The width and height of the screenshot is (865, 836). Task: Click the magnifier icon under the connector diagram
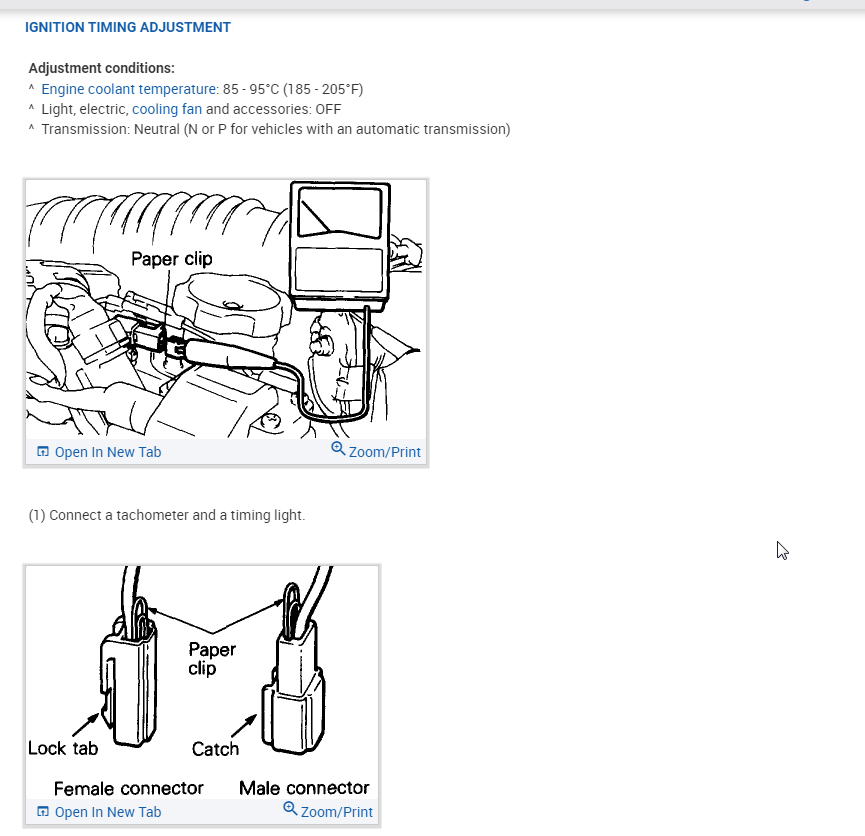pyautogui.click(x=290, y=809)
